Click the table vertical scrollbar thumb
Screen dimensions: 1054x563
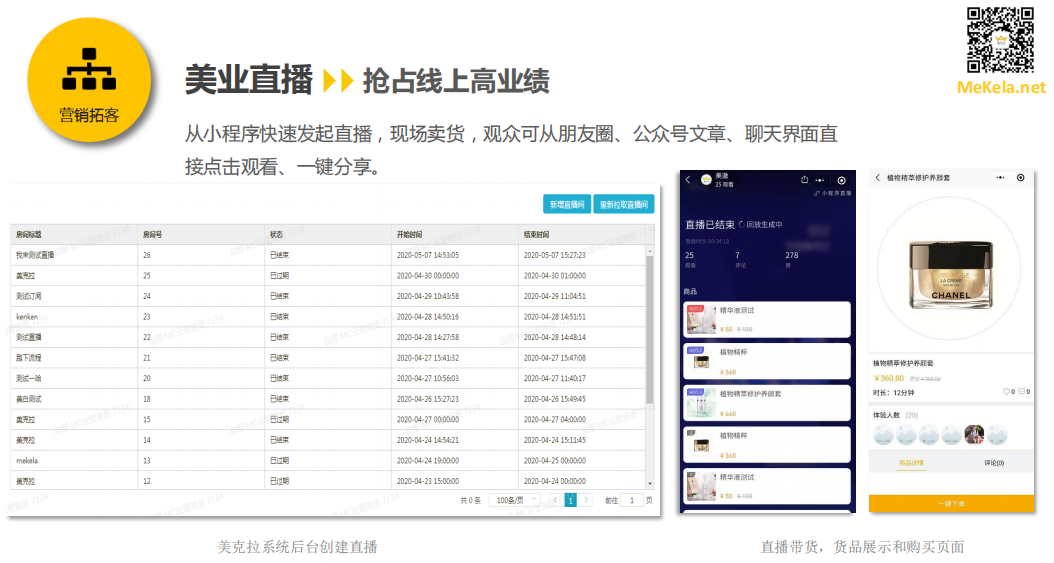(650, 329)
